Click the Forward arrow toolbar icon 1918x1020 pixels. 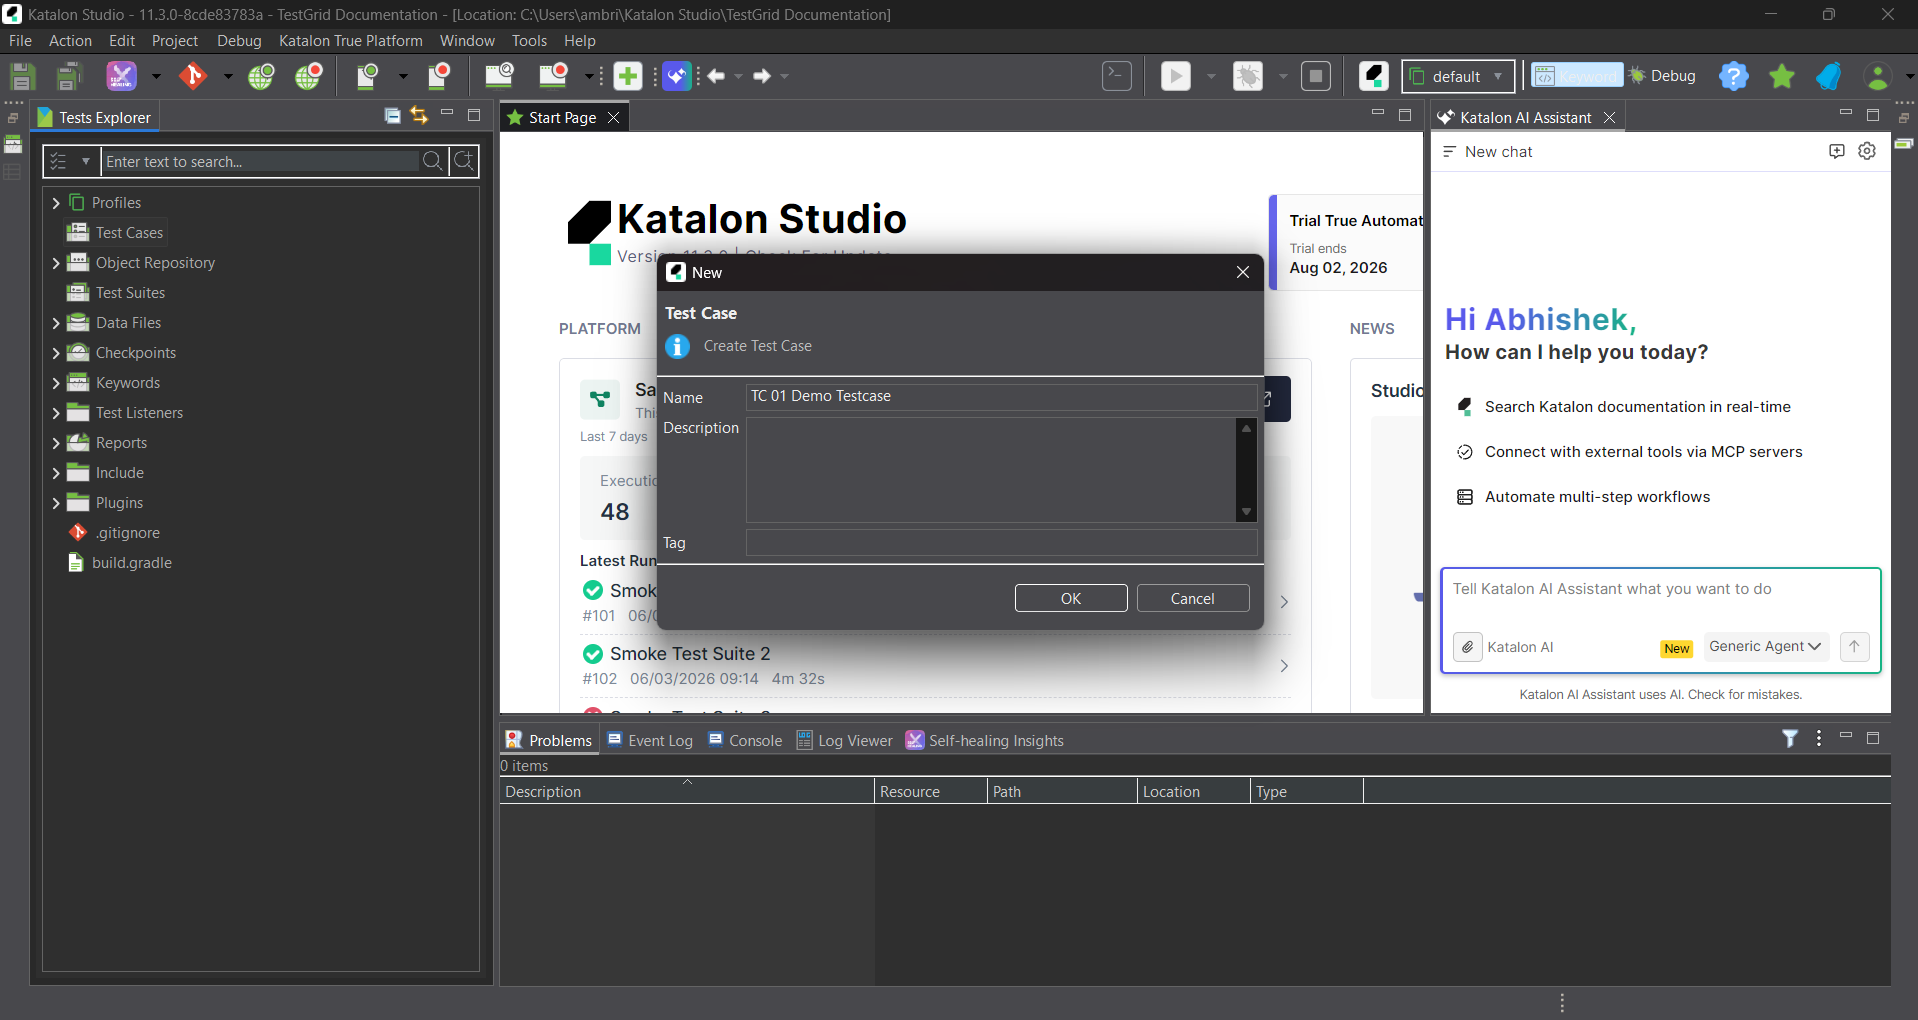pos(762,76)
